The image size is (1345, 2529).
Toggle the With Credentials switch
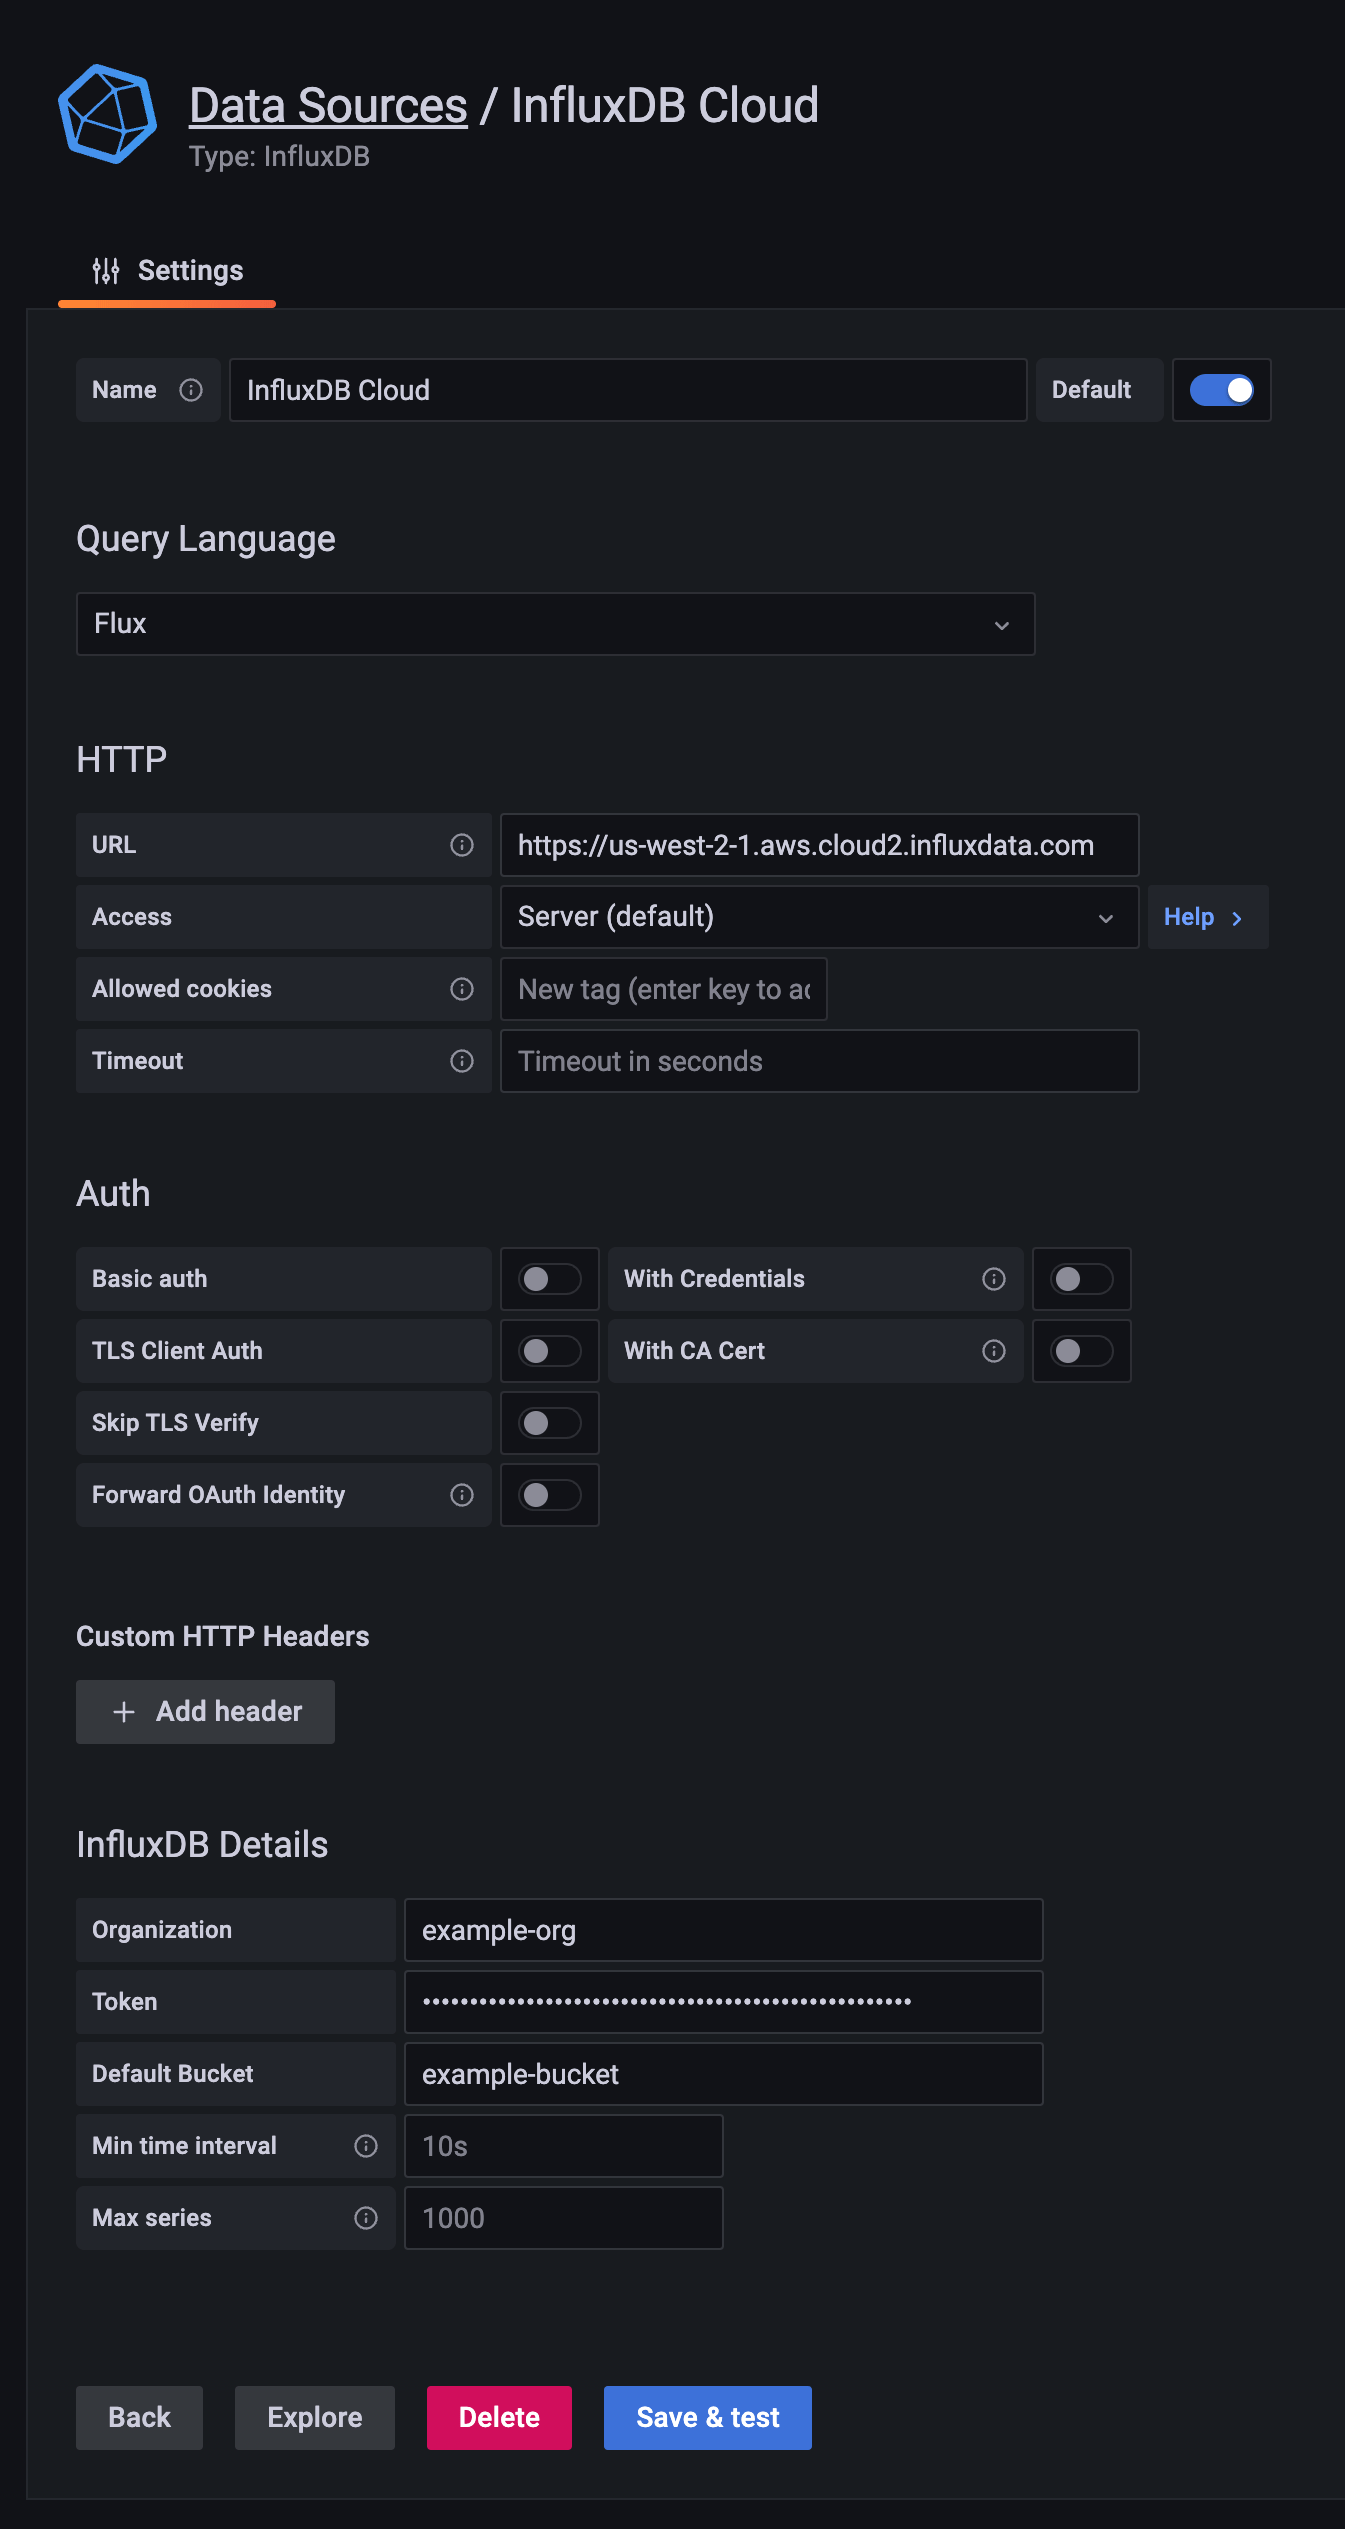click(x=1082, y=1279)
